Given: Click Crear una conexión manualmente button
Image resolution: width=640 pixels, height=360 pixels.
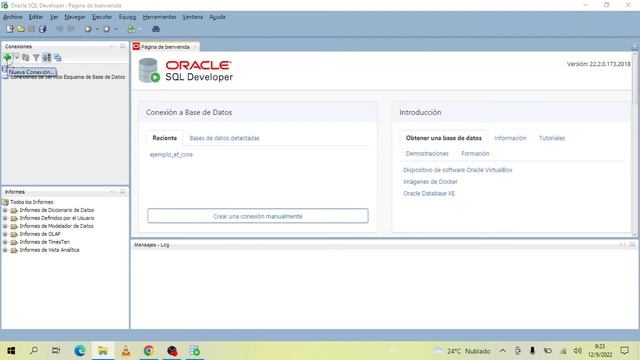Looking at the screenshot, I should pyautogui.click(x=258, y=216).
